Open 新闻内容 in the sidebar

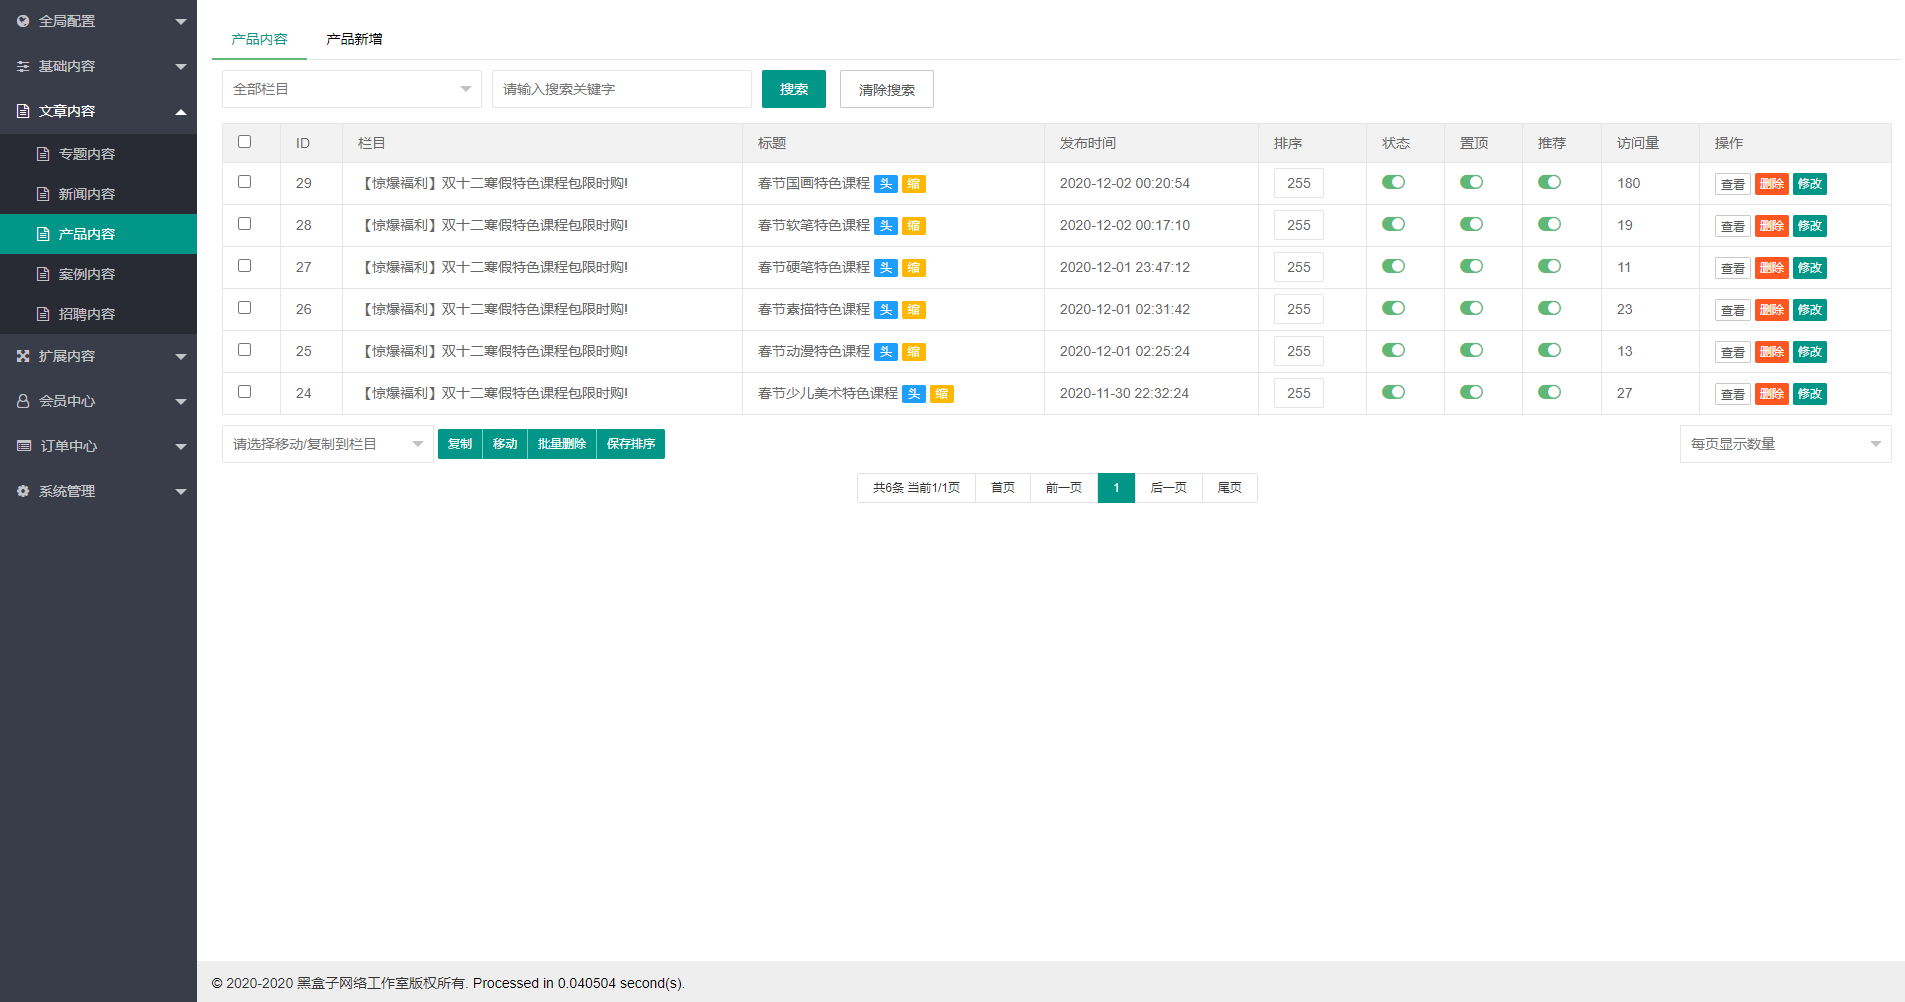coord(98,194)
